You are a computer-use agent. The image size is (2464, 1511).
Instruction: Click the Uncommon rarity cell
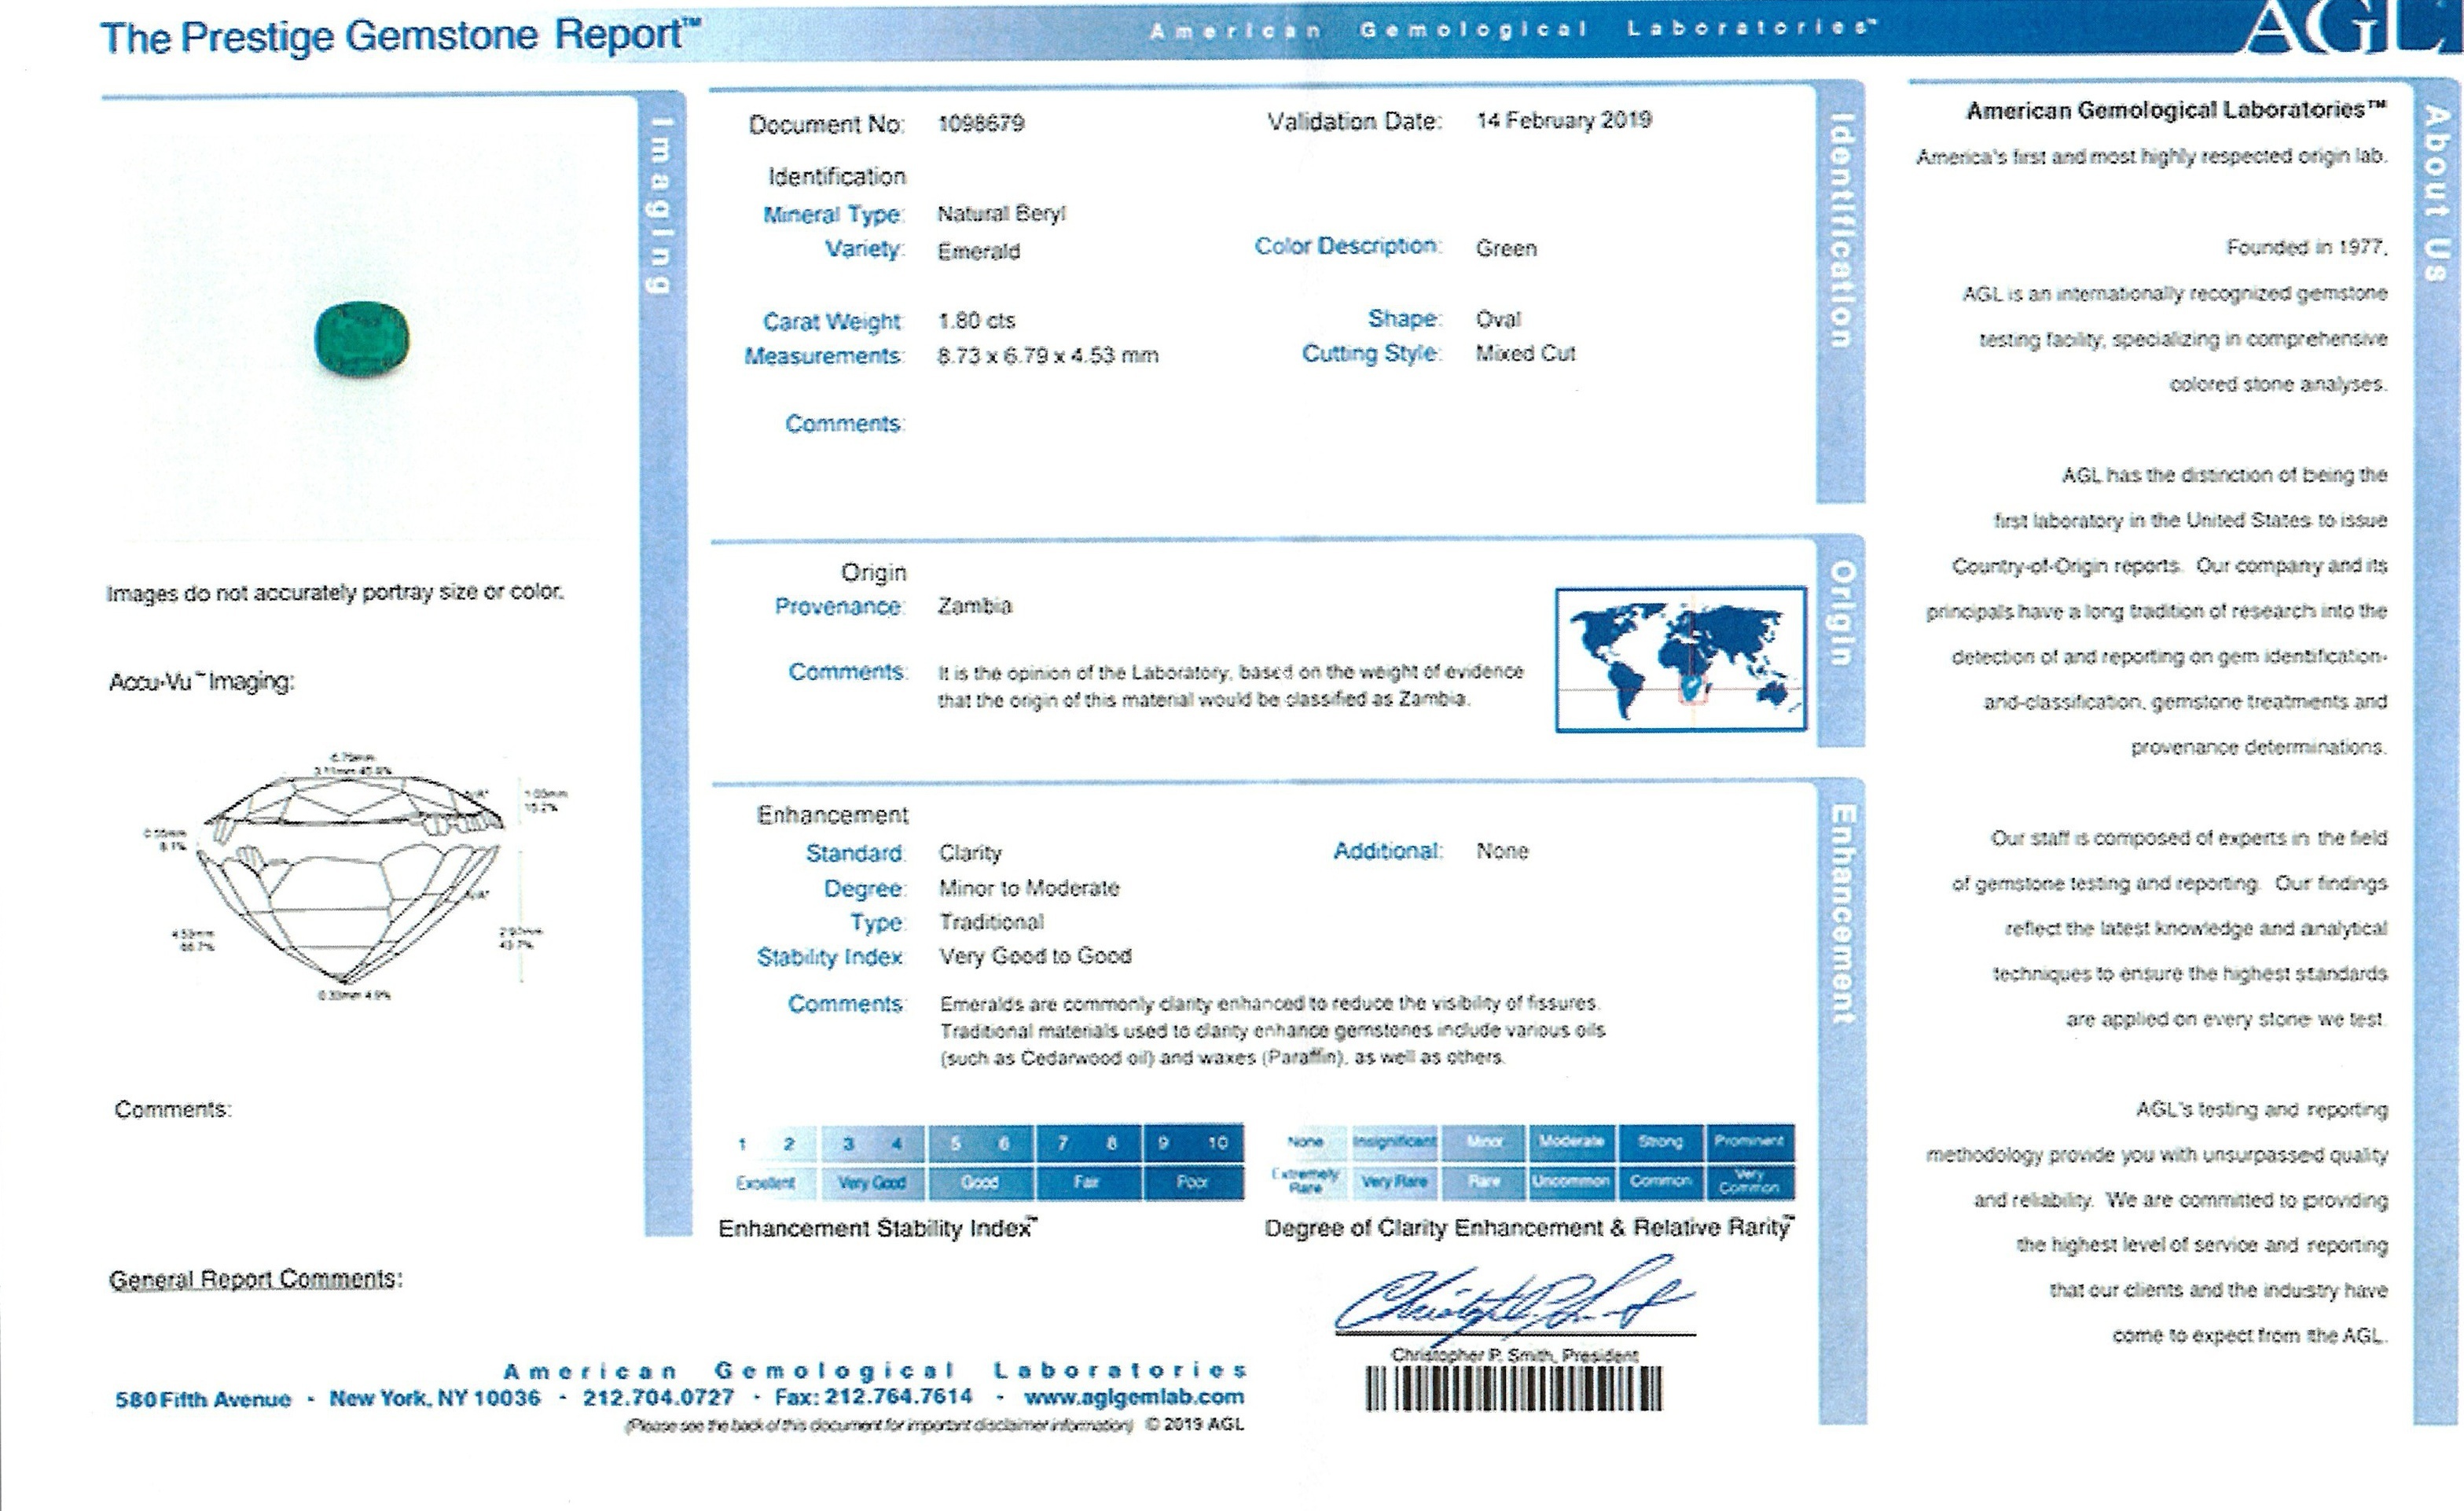point(1571,1182)
